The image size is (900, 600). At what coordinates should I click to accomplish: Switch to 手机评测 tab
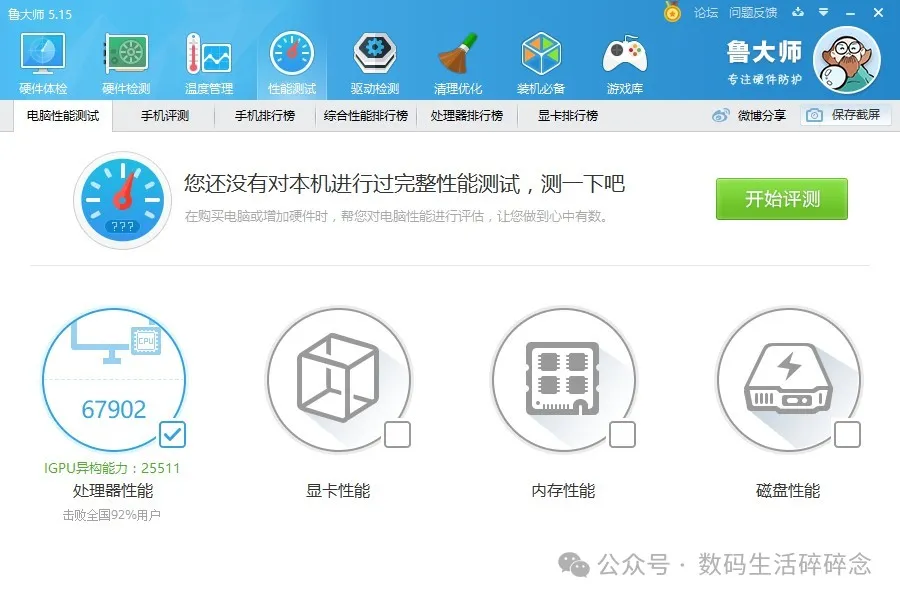[x=165, y=116]
